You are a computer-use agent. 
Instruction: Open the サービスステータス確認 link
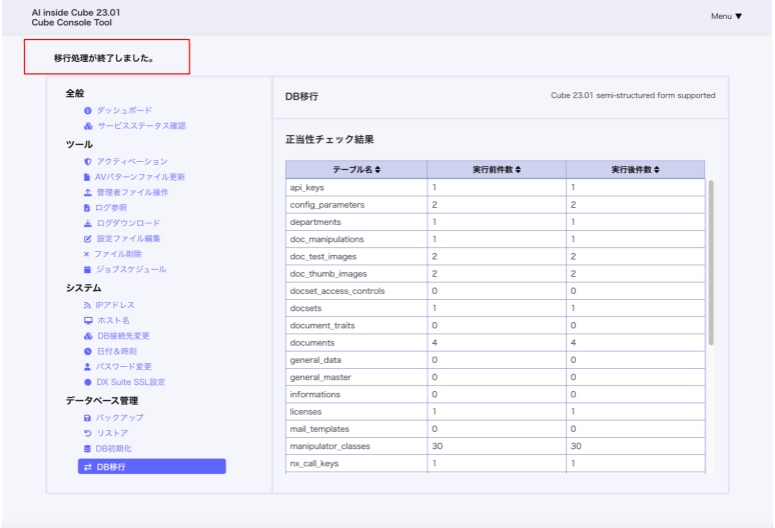(140, 126)
